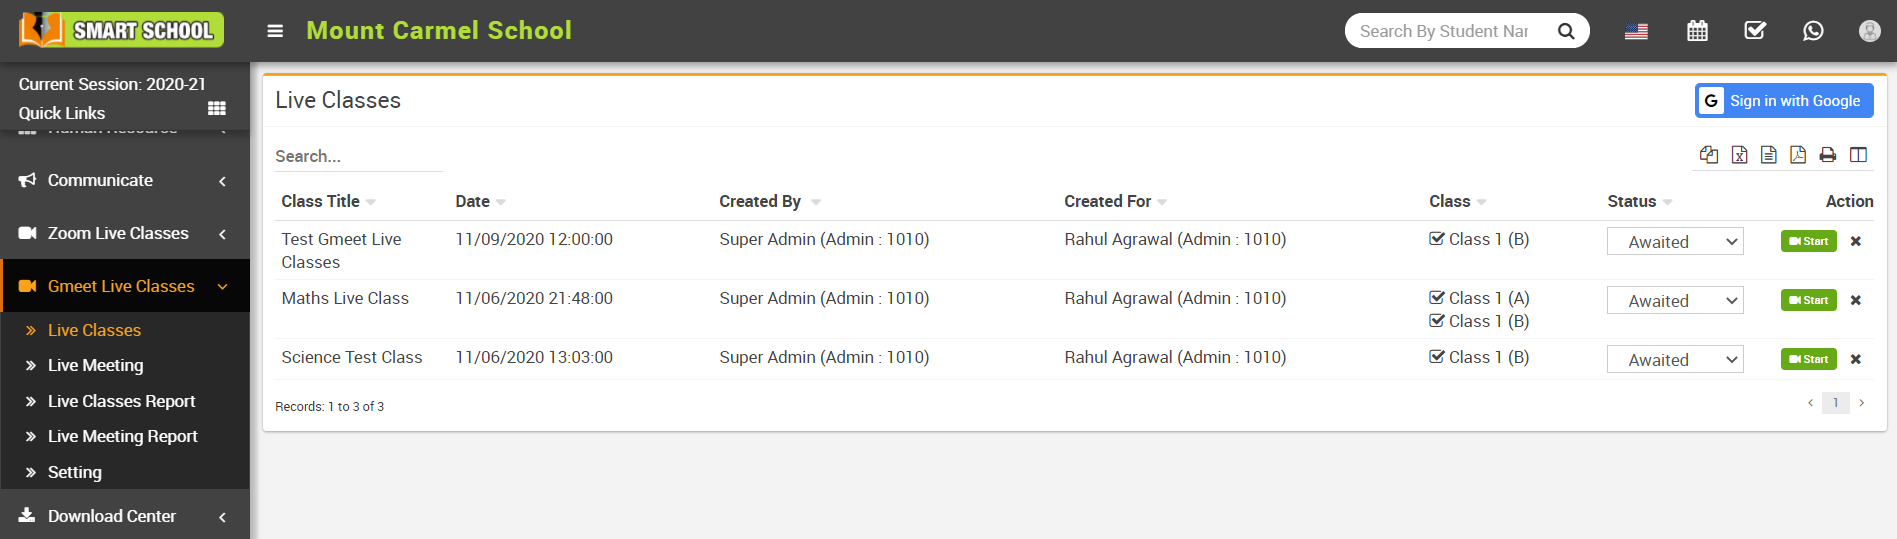1897x539 pixels.
Task: Open Live Meeting Report in sidebar
Action: point(122,437)
